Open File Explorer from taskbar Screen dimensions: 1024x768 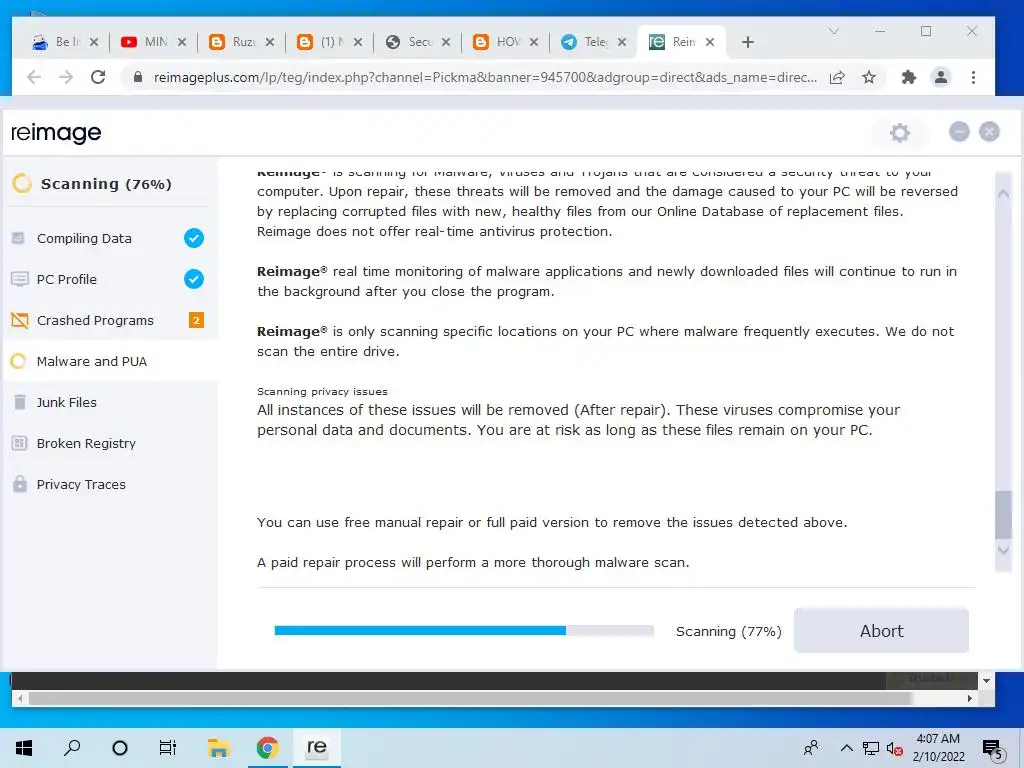[x=217, y=748]
